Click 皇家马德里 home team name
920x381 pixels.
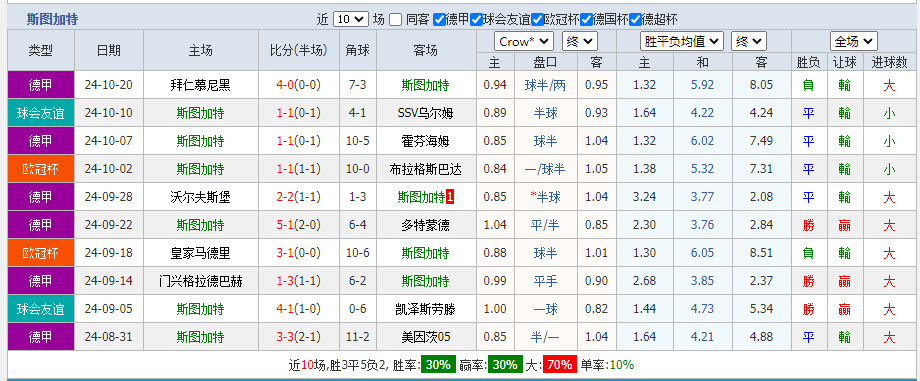[x=201, y=253]
